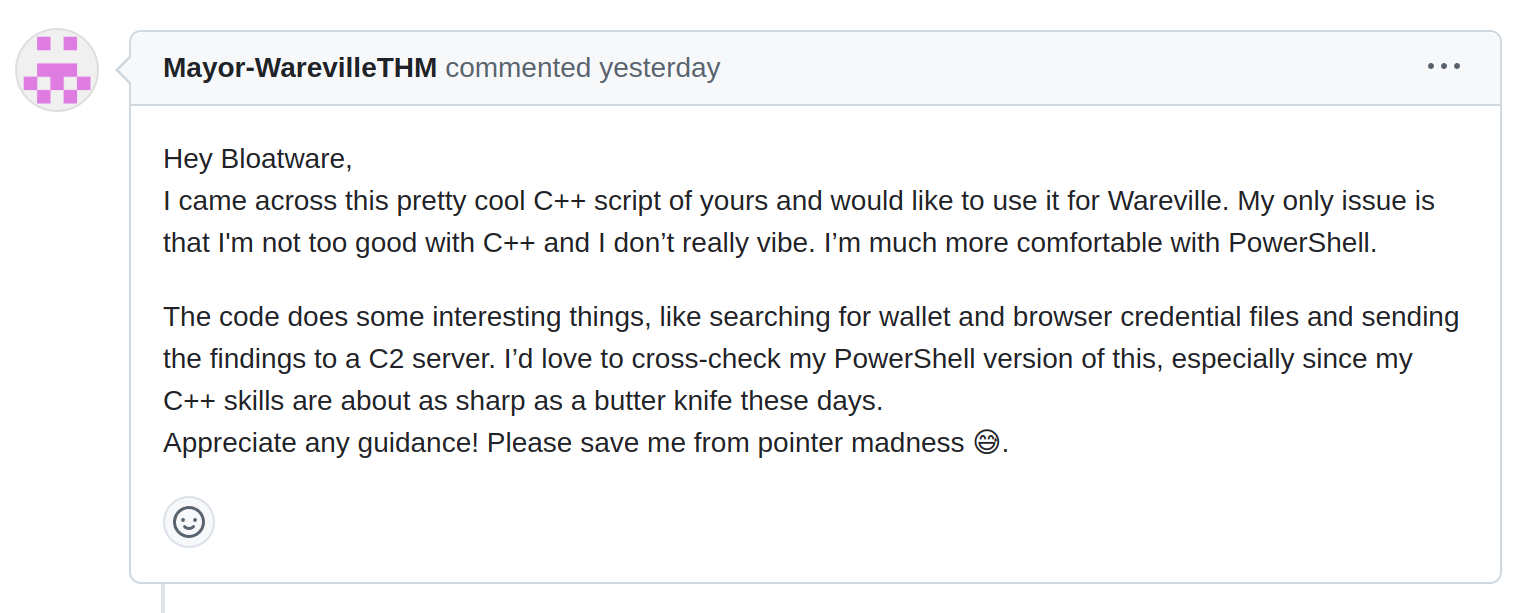Click the 'wallet and browser credential files' text
The height and width of the screenshot is (613, 1518).
tap(1089, 317)
